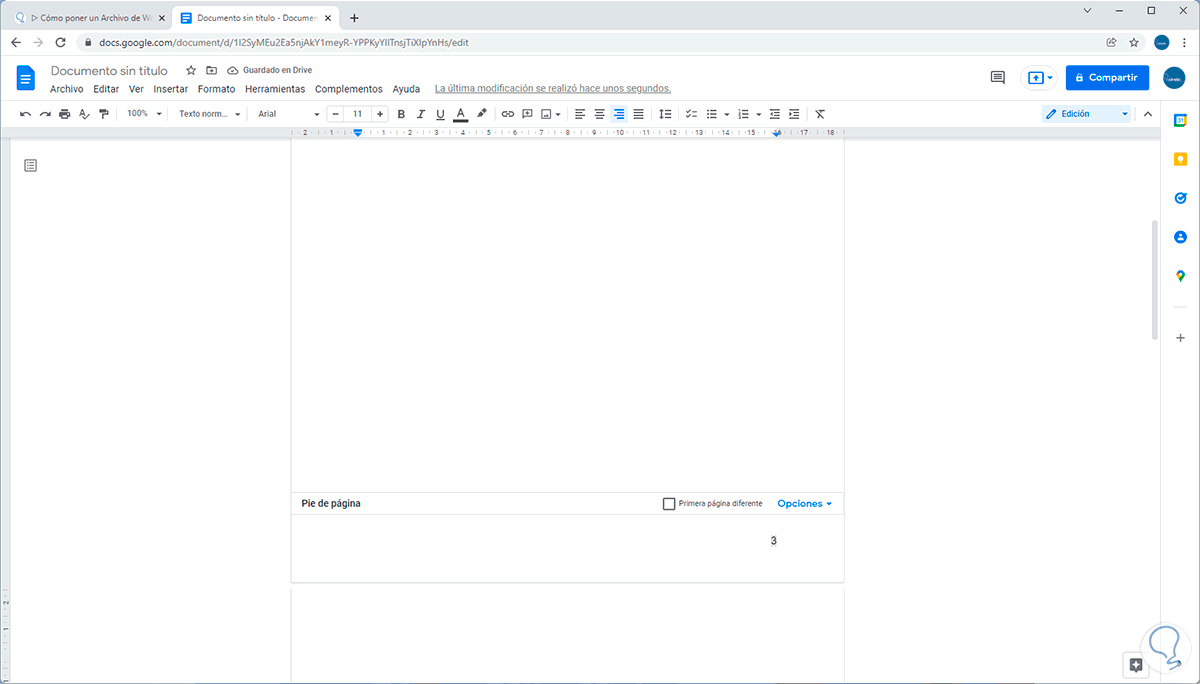The width and height of the screenshot is (1200, 684).
Task: Decrease font size with minus button
Action: tap(335, 114)
